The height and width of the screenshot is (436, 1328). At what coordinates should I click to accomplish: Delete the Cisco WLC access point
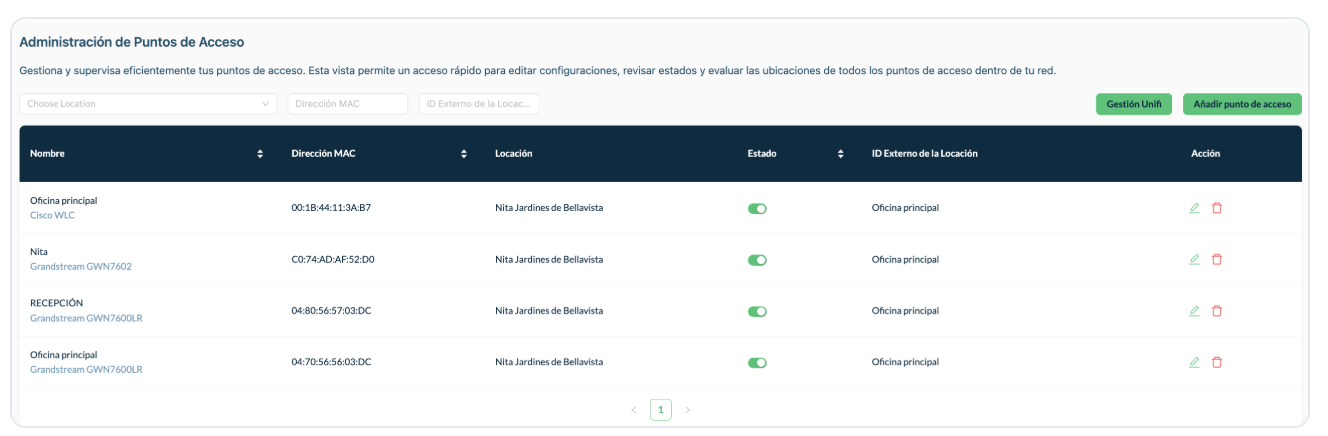click(1217, 208)
